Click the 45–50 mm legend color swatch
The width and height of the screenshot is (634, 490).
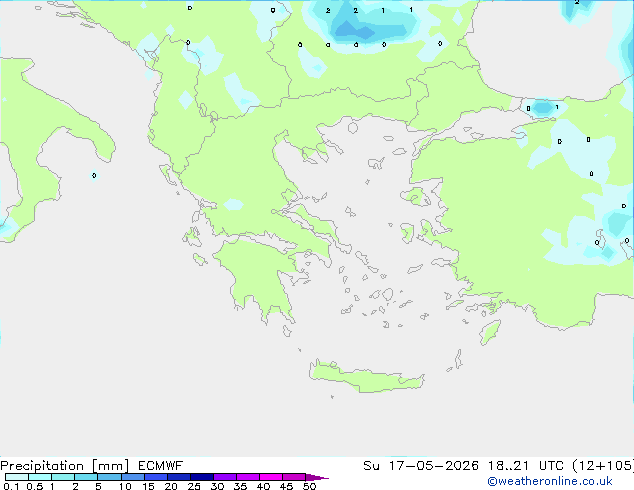[x=294, y=477]
